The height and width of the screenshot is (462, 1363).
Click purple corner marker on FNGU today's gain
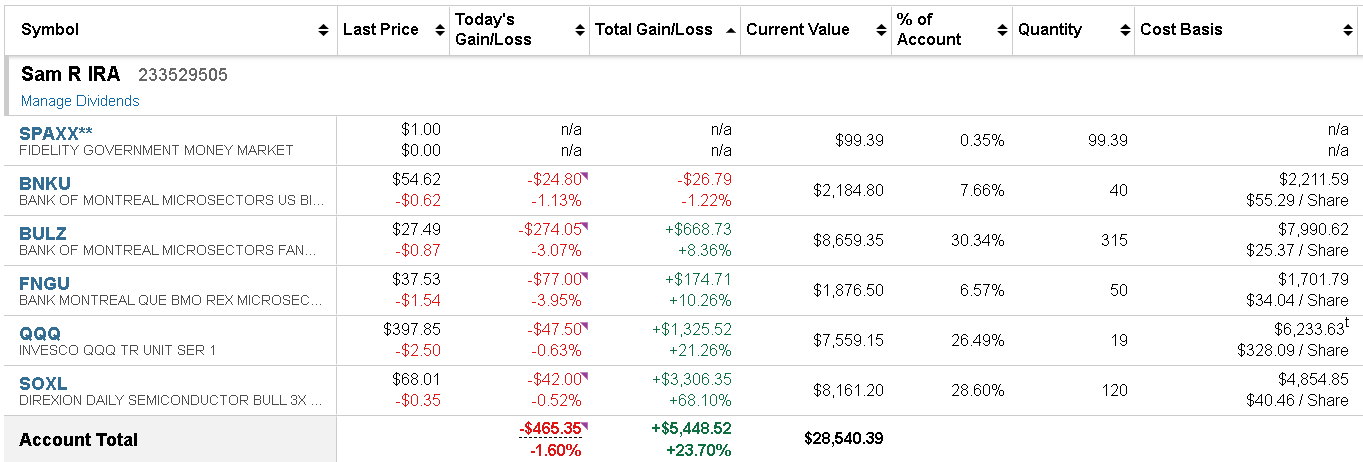coord(585,276)
